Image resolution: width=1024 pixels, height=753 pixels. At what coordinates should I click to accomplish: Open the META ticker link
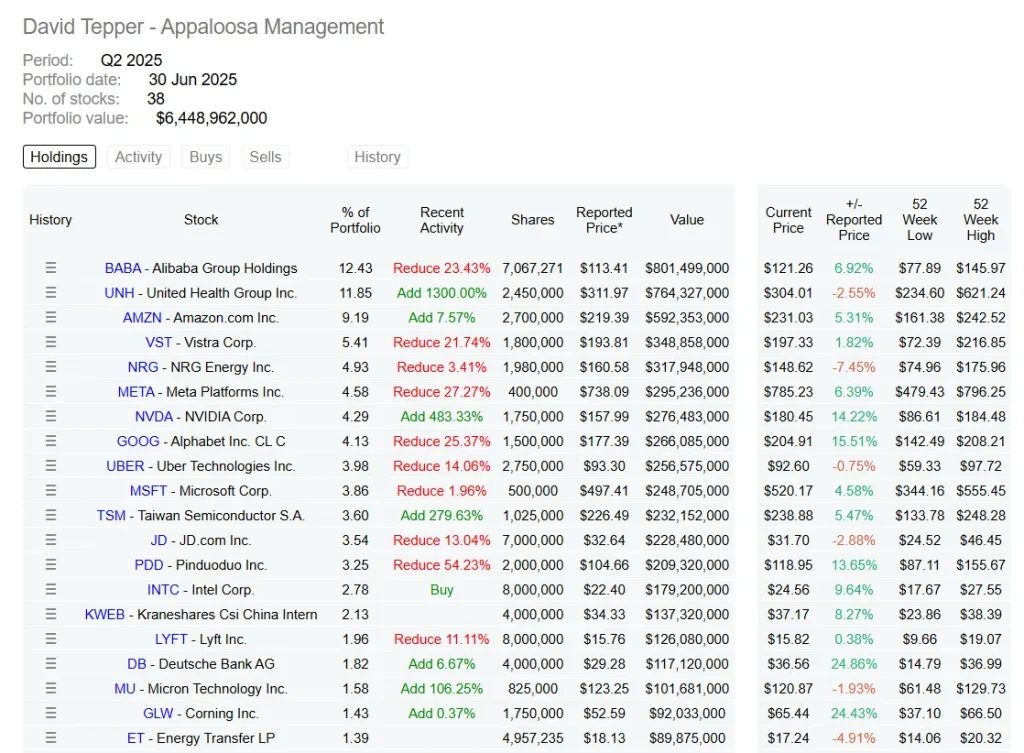click(136, 392)
